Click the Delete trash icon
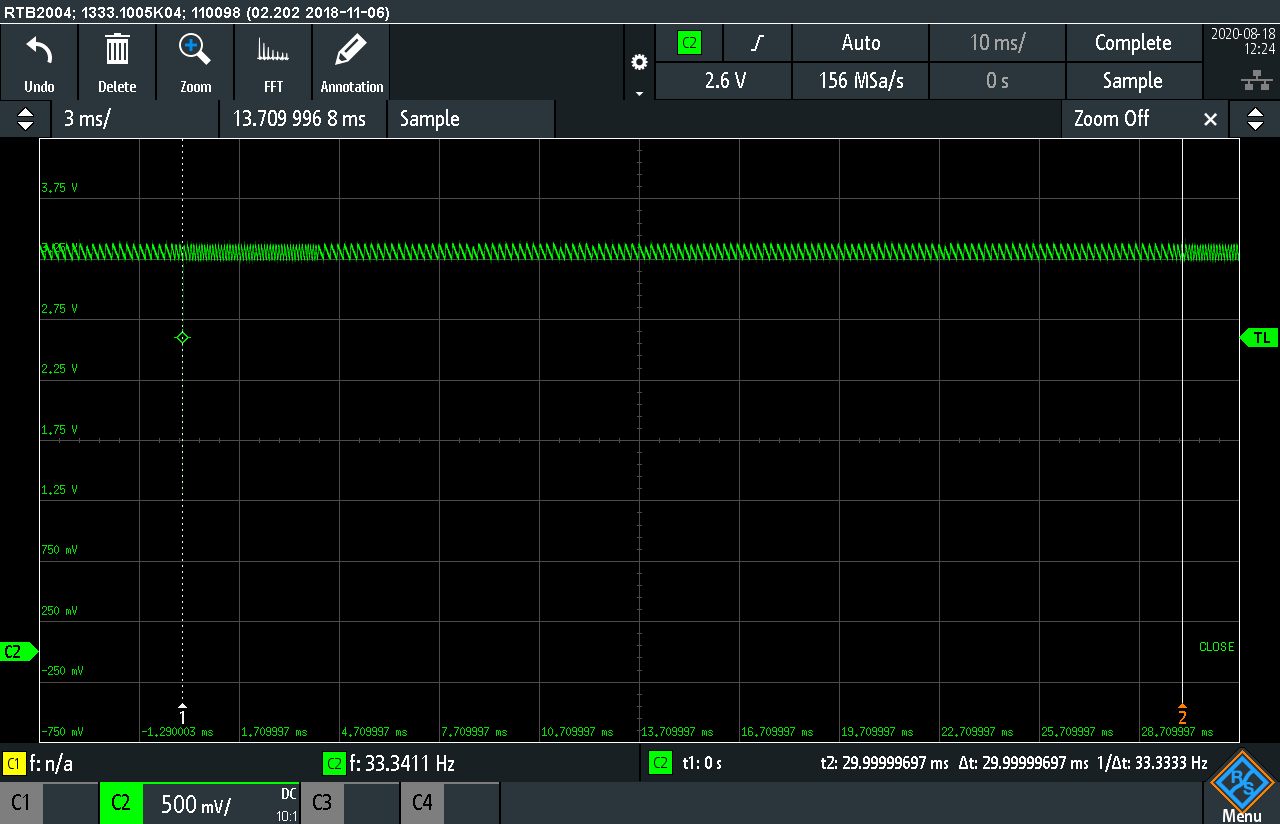Viewport: 1280px width, 824px height. coord(117,62)
